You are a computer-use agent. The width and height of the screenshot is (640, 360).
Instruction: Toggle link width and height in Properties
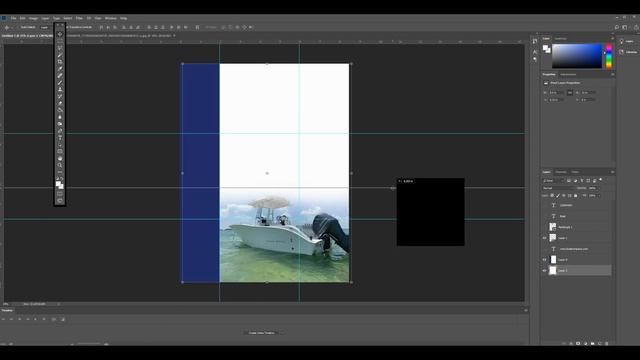(x=570, y=93)
